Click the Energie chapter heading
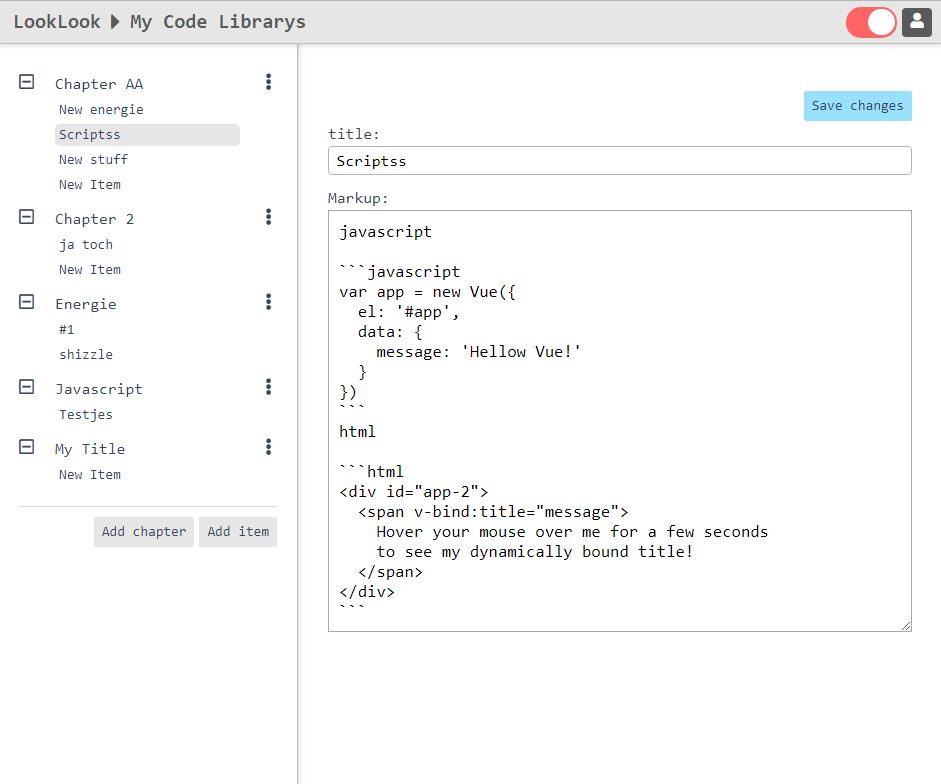This screenshot has height=784, width=941. click(x=86, y=304)
